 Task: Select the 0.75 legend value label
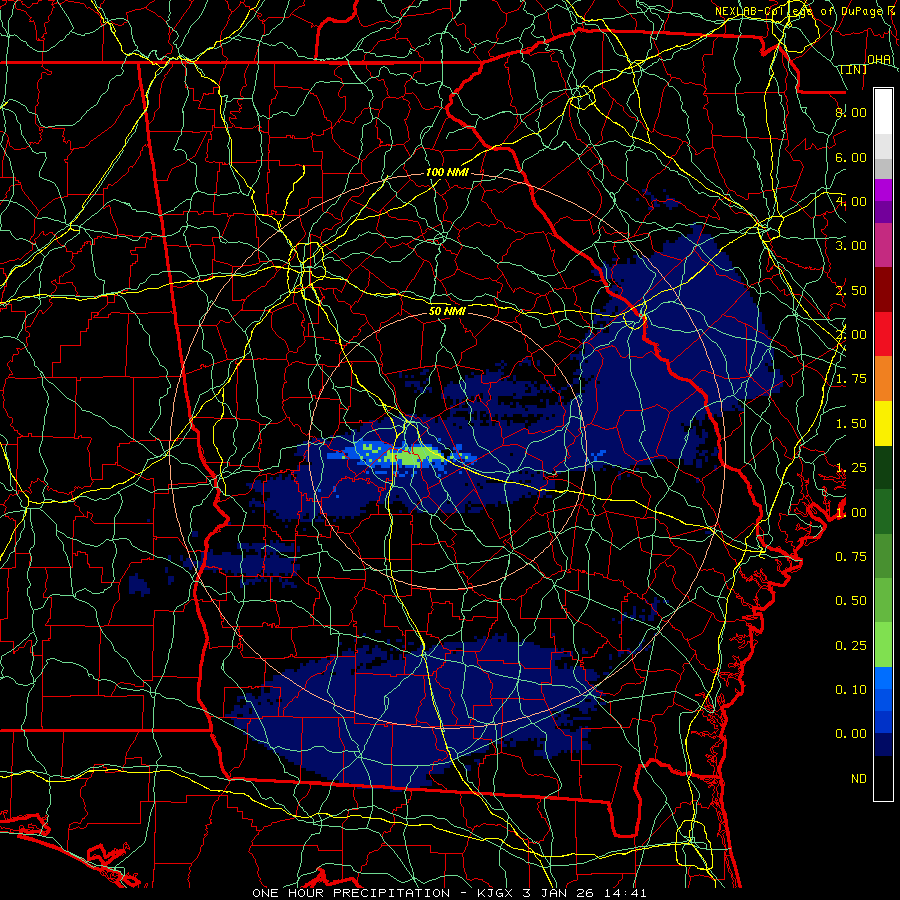pyautogui.click(x=851, y=557)
